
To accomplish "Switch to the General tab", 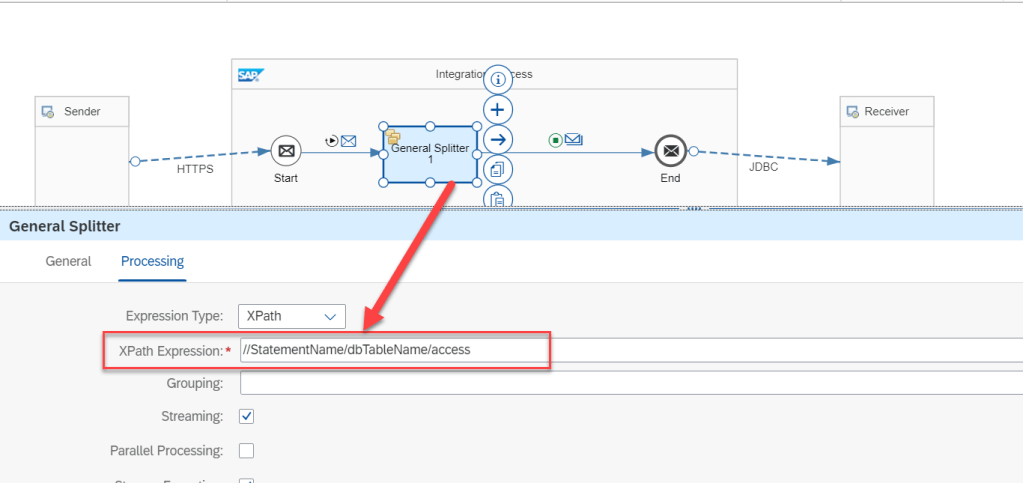I will 68,261.
